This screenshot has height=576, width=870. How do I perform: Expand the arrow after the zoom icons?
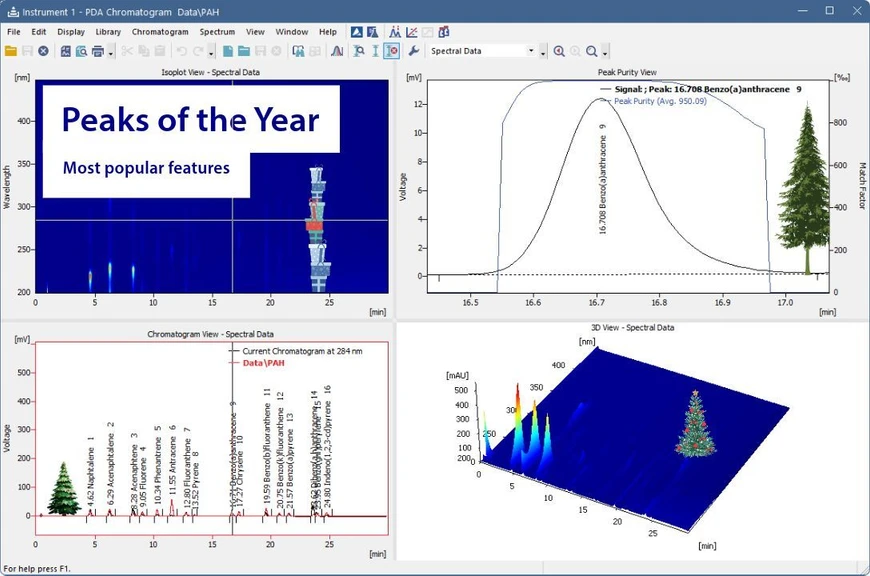click(605, 52)
